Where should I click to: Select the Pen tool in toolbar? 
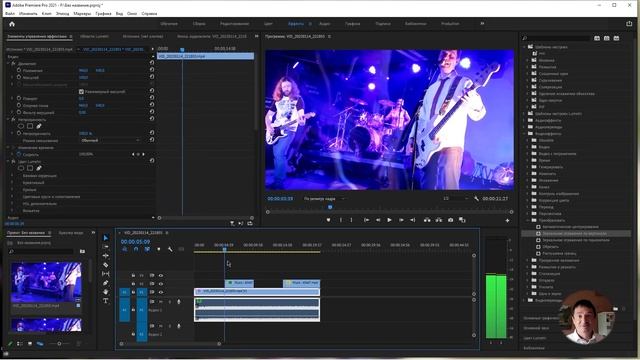pos(106,283)
